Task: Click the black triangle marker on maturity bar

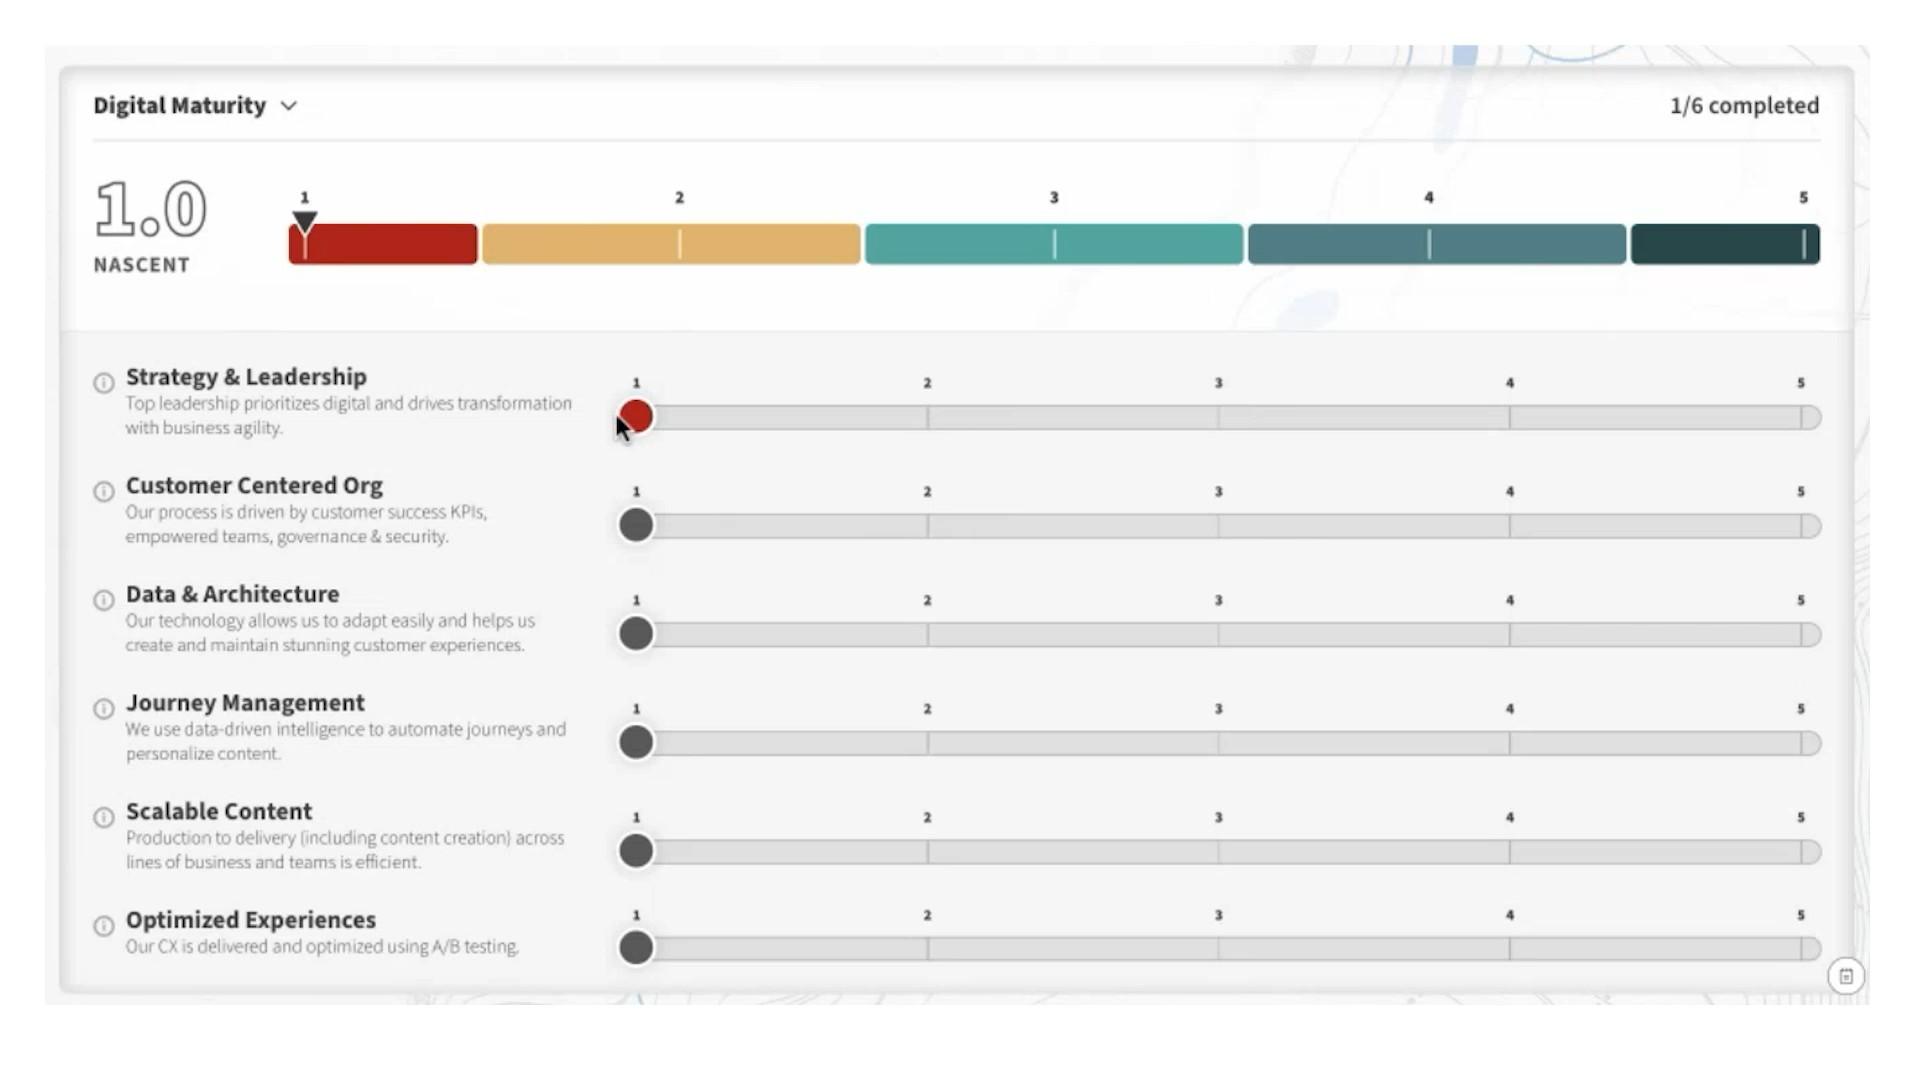Action: (x=305, y=221)
